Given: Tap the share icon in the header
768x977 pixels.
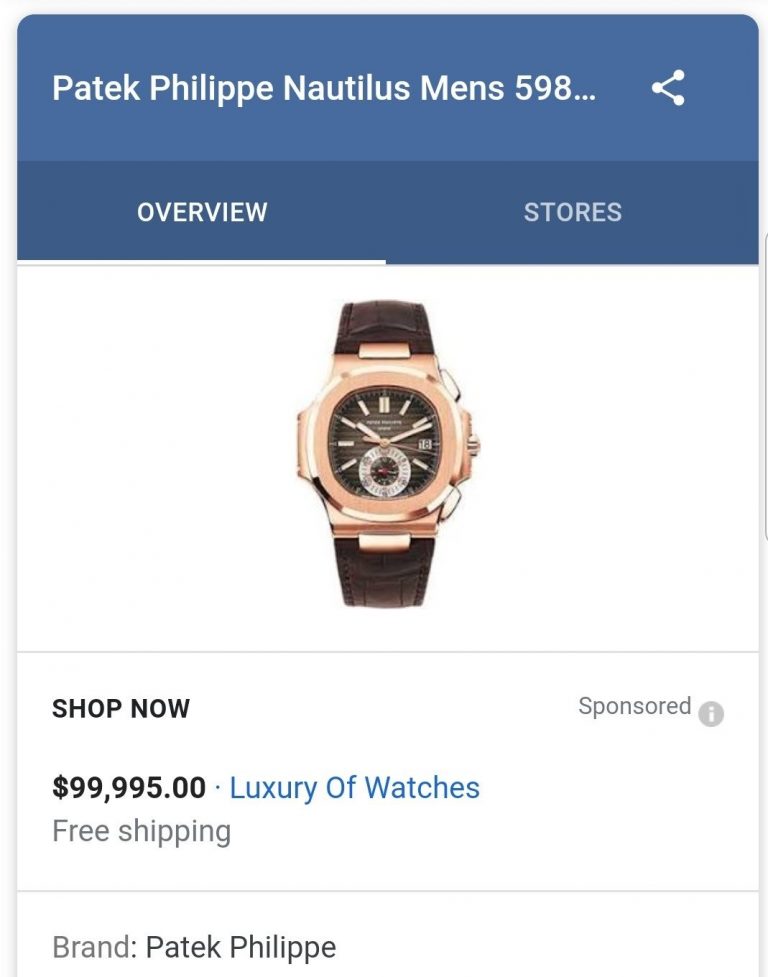Looking at the screenshot, I should point(668,88).
